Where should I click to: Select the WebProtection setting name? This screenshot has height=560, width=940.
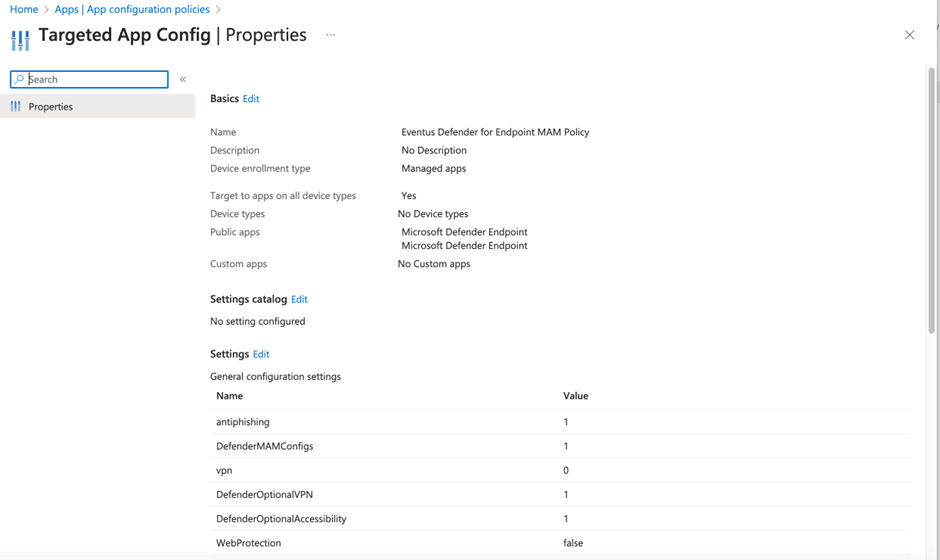pos(248,543)
